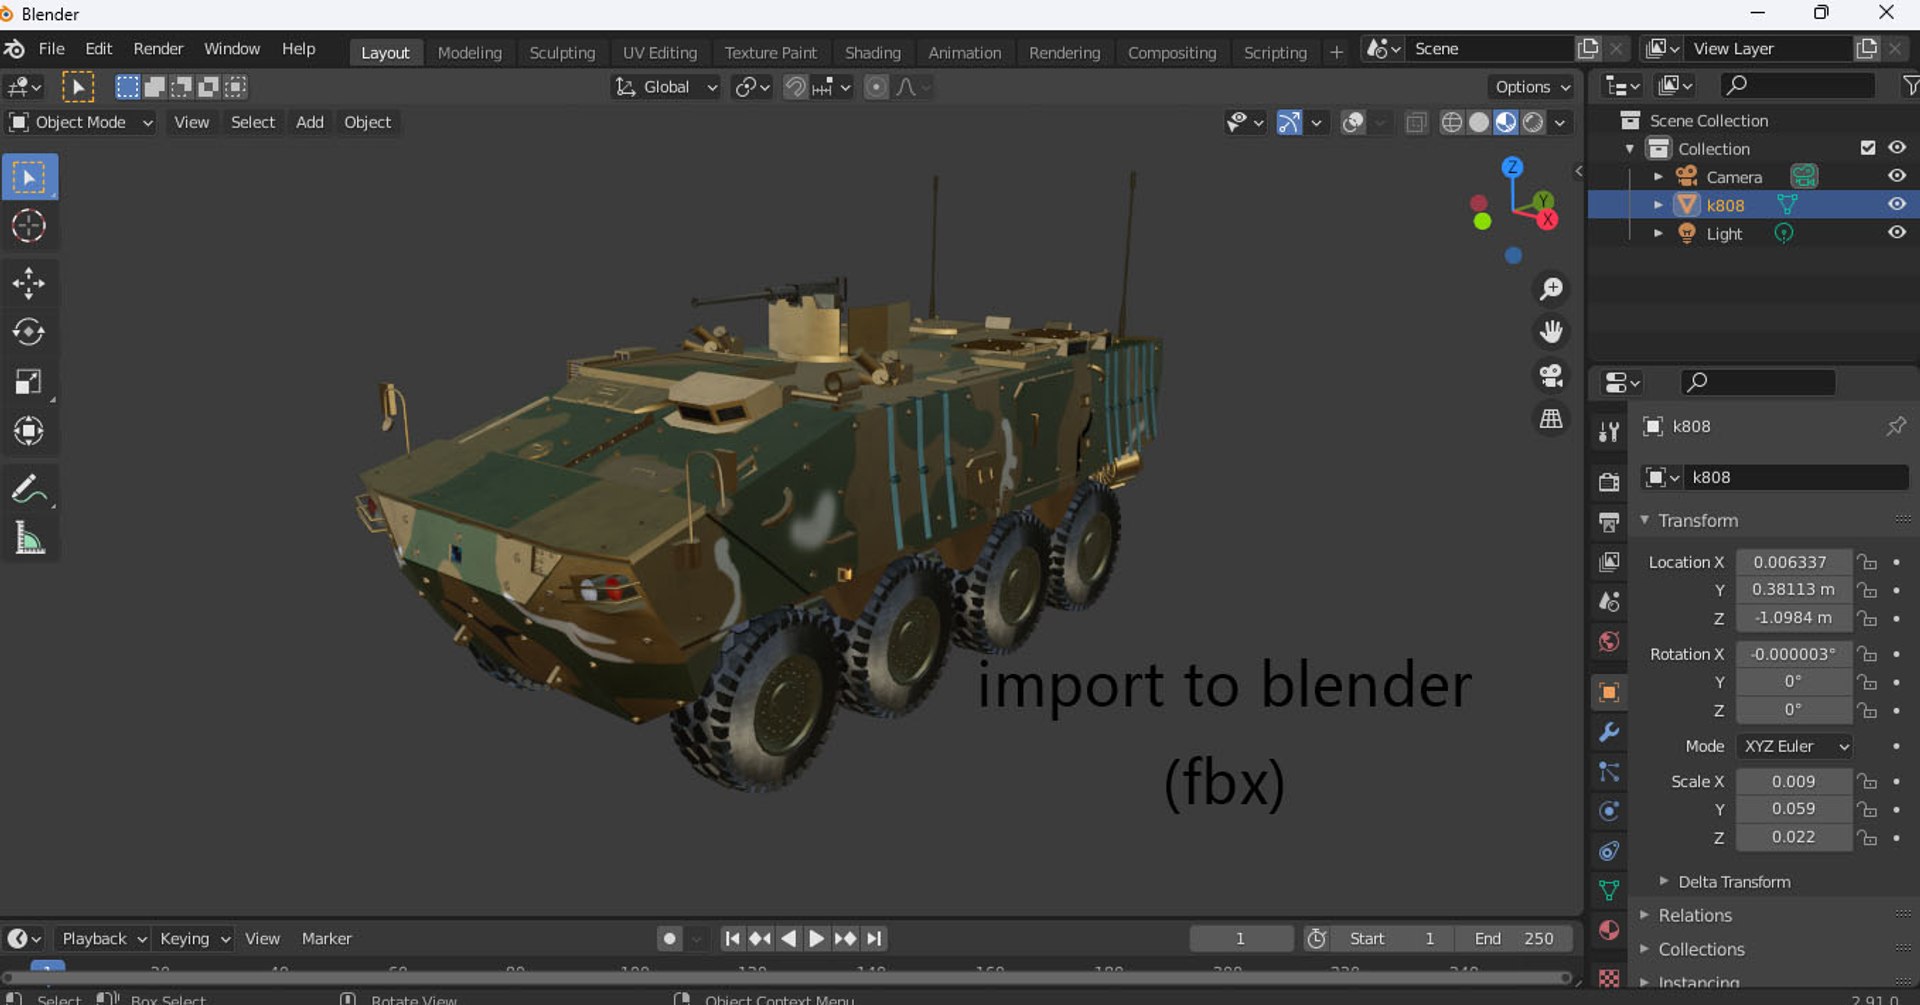Click the Scale X value field
Screen dimensions: 1920x1005
(1793, 781)
